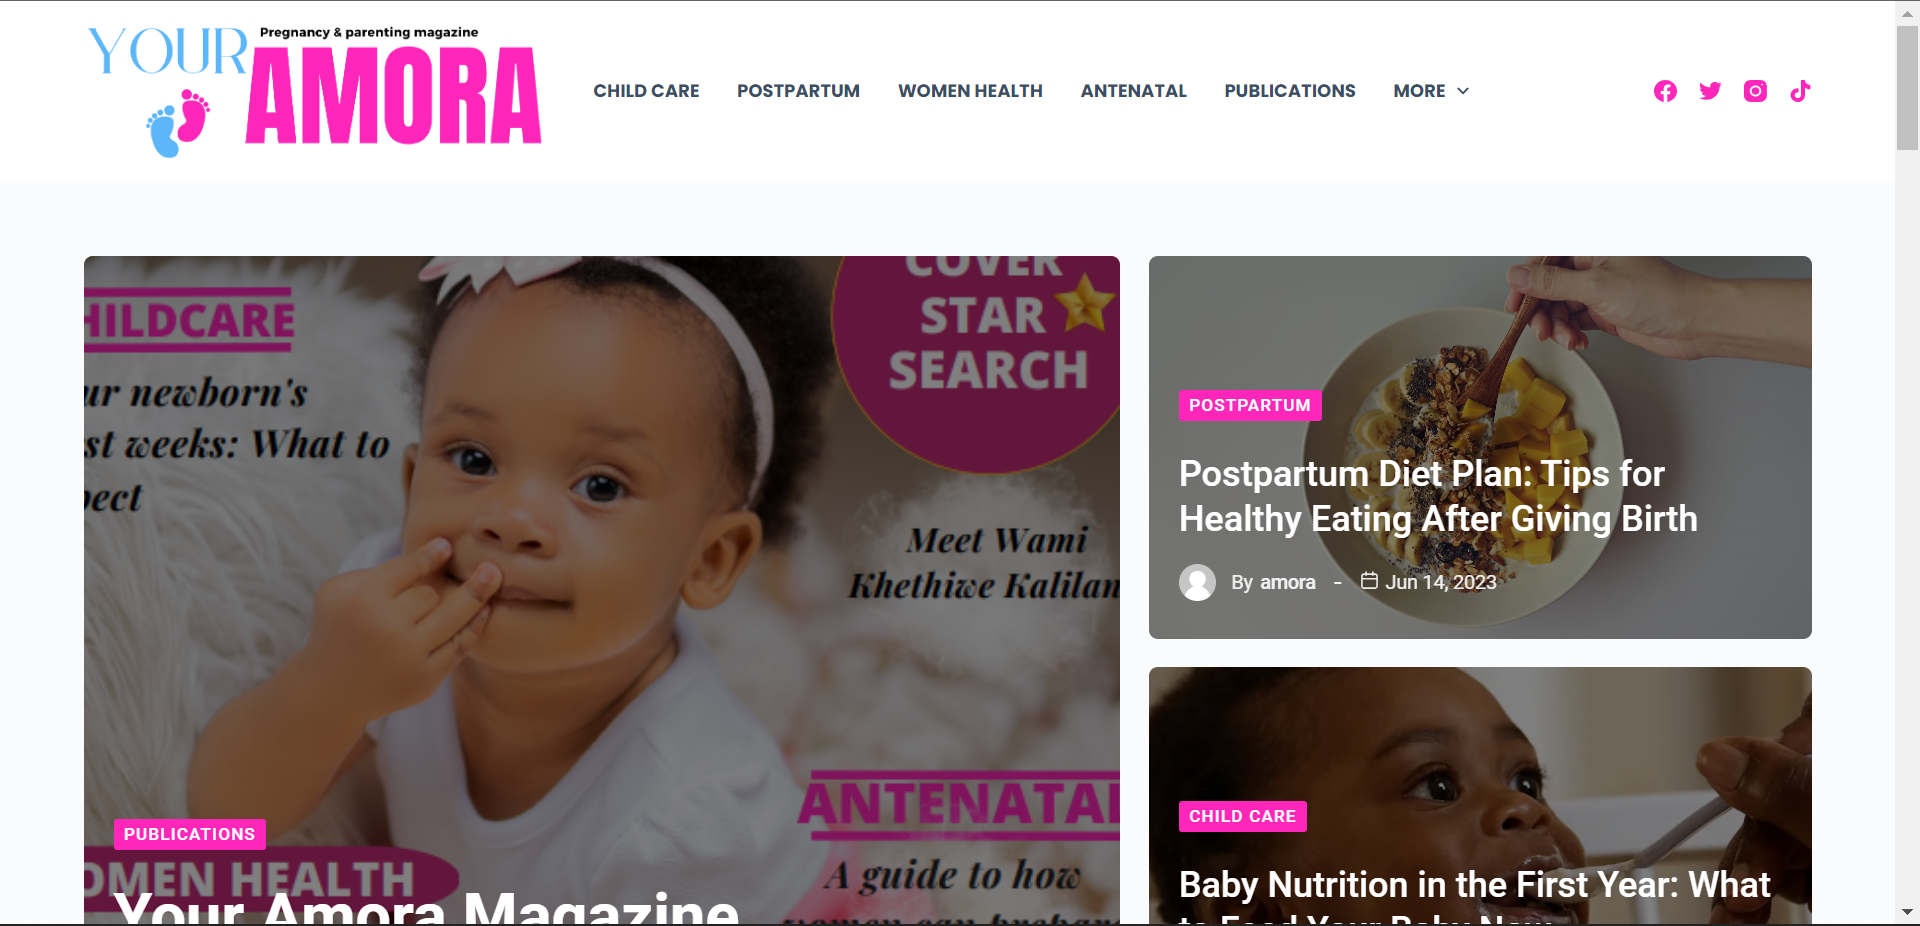Screen dimensions: 1920x926
Task: Open the baby magazine cover thumbnail
Action: pyautogui.click(x=602, y=590)
